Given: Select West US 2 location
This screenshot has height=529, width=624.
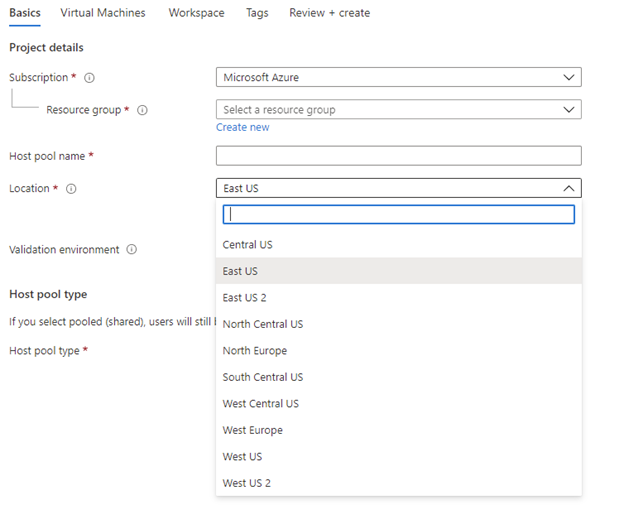Looking at the screenshot, I should click(x=399, y=483).
